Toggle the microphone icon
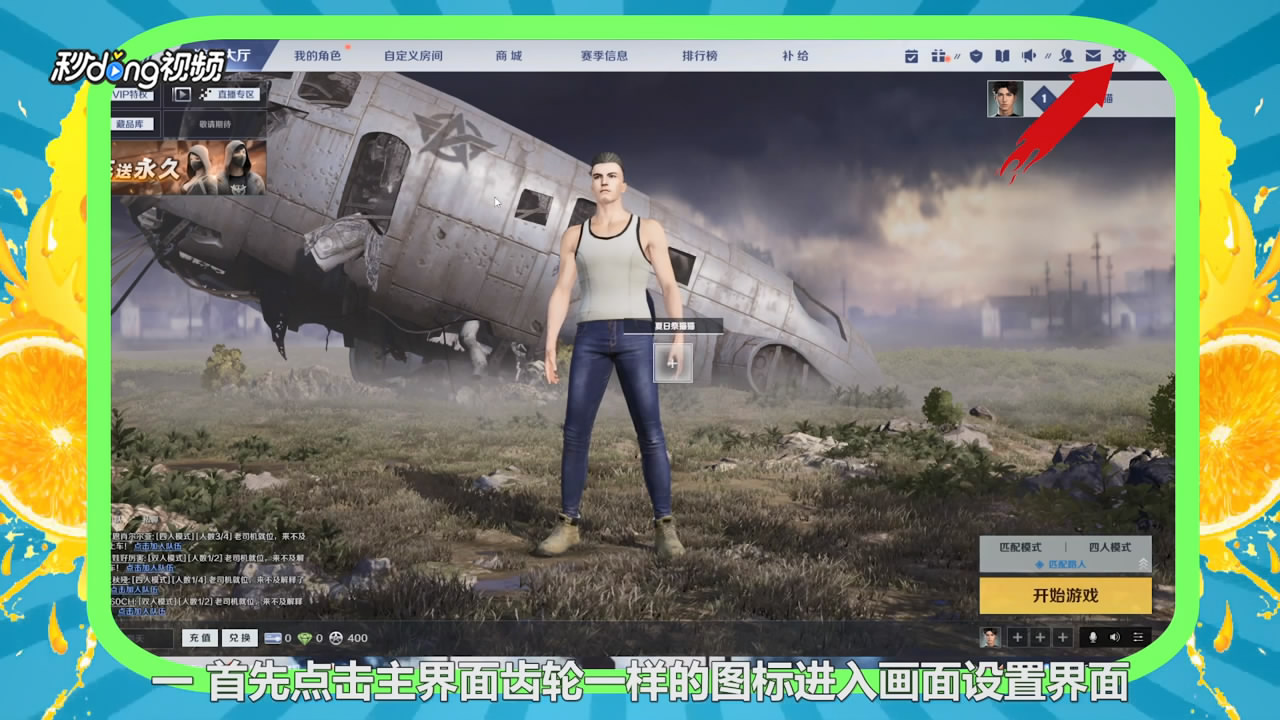This screenshot has height=720, width=1280. pyautogui.click(x=1093, y=637)
